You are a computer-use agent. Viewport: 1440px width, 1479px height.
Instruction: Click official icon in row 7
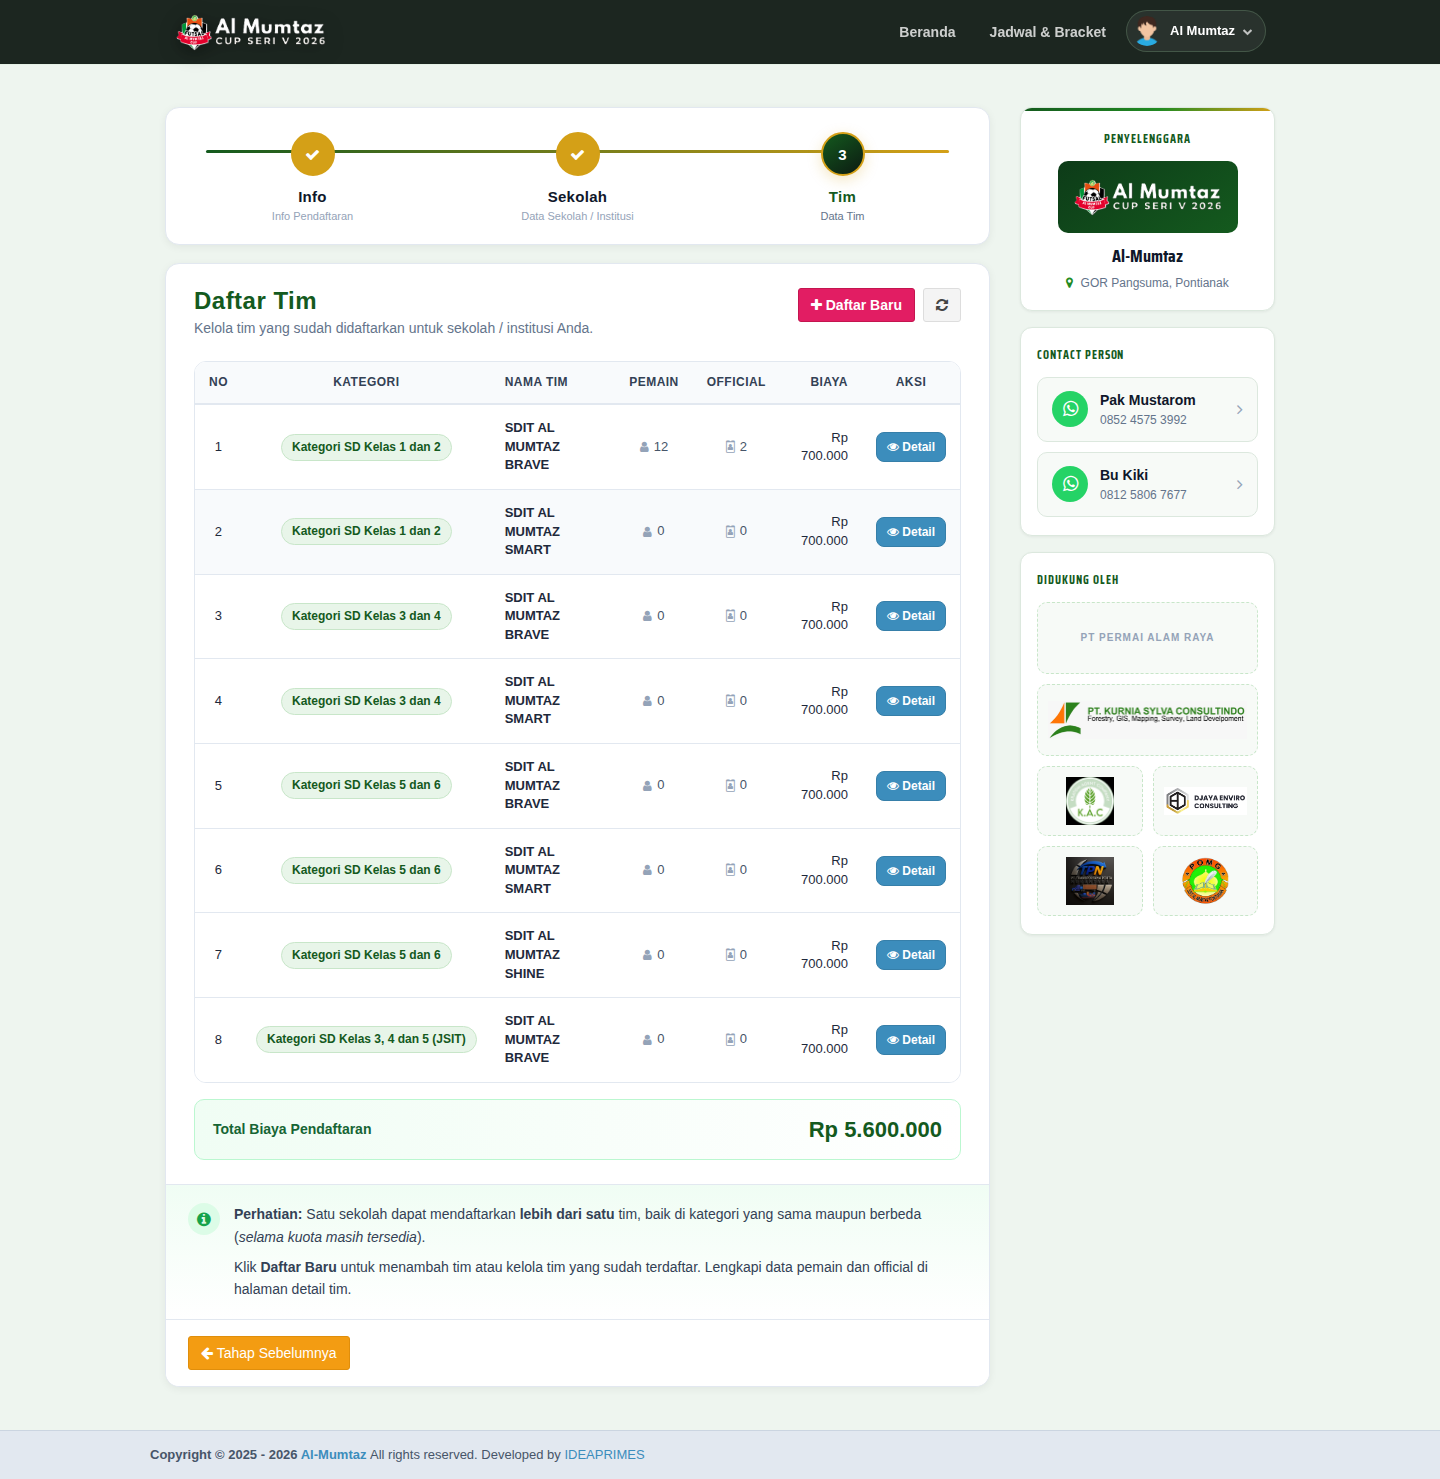pos(730,955)
